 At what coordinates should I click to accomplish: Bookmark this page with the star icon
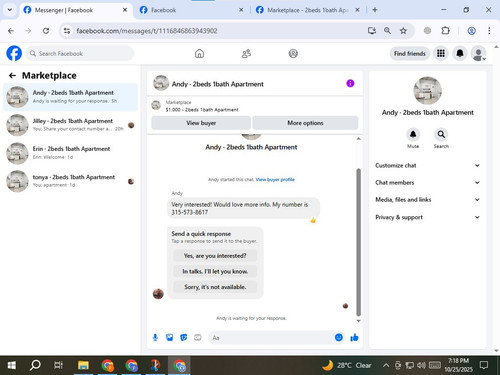(x=403, y=31)
